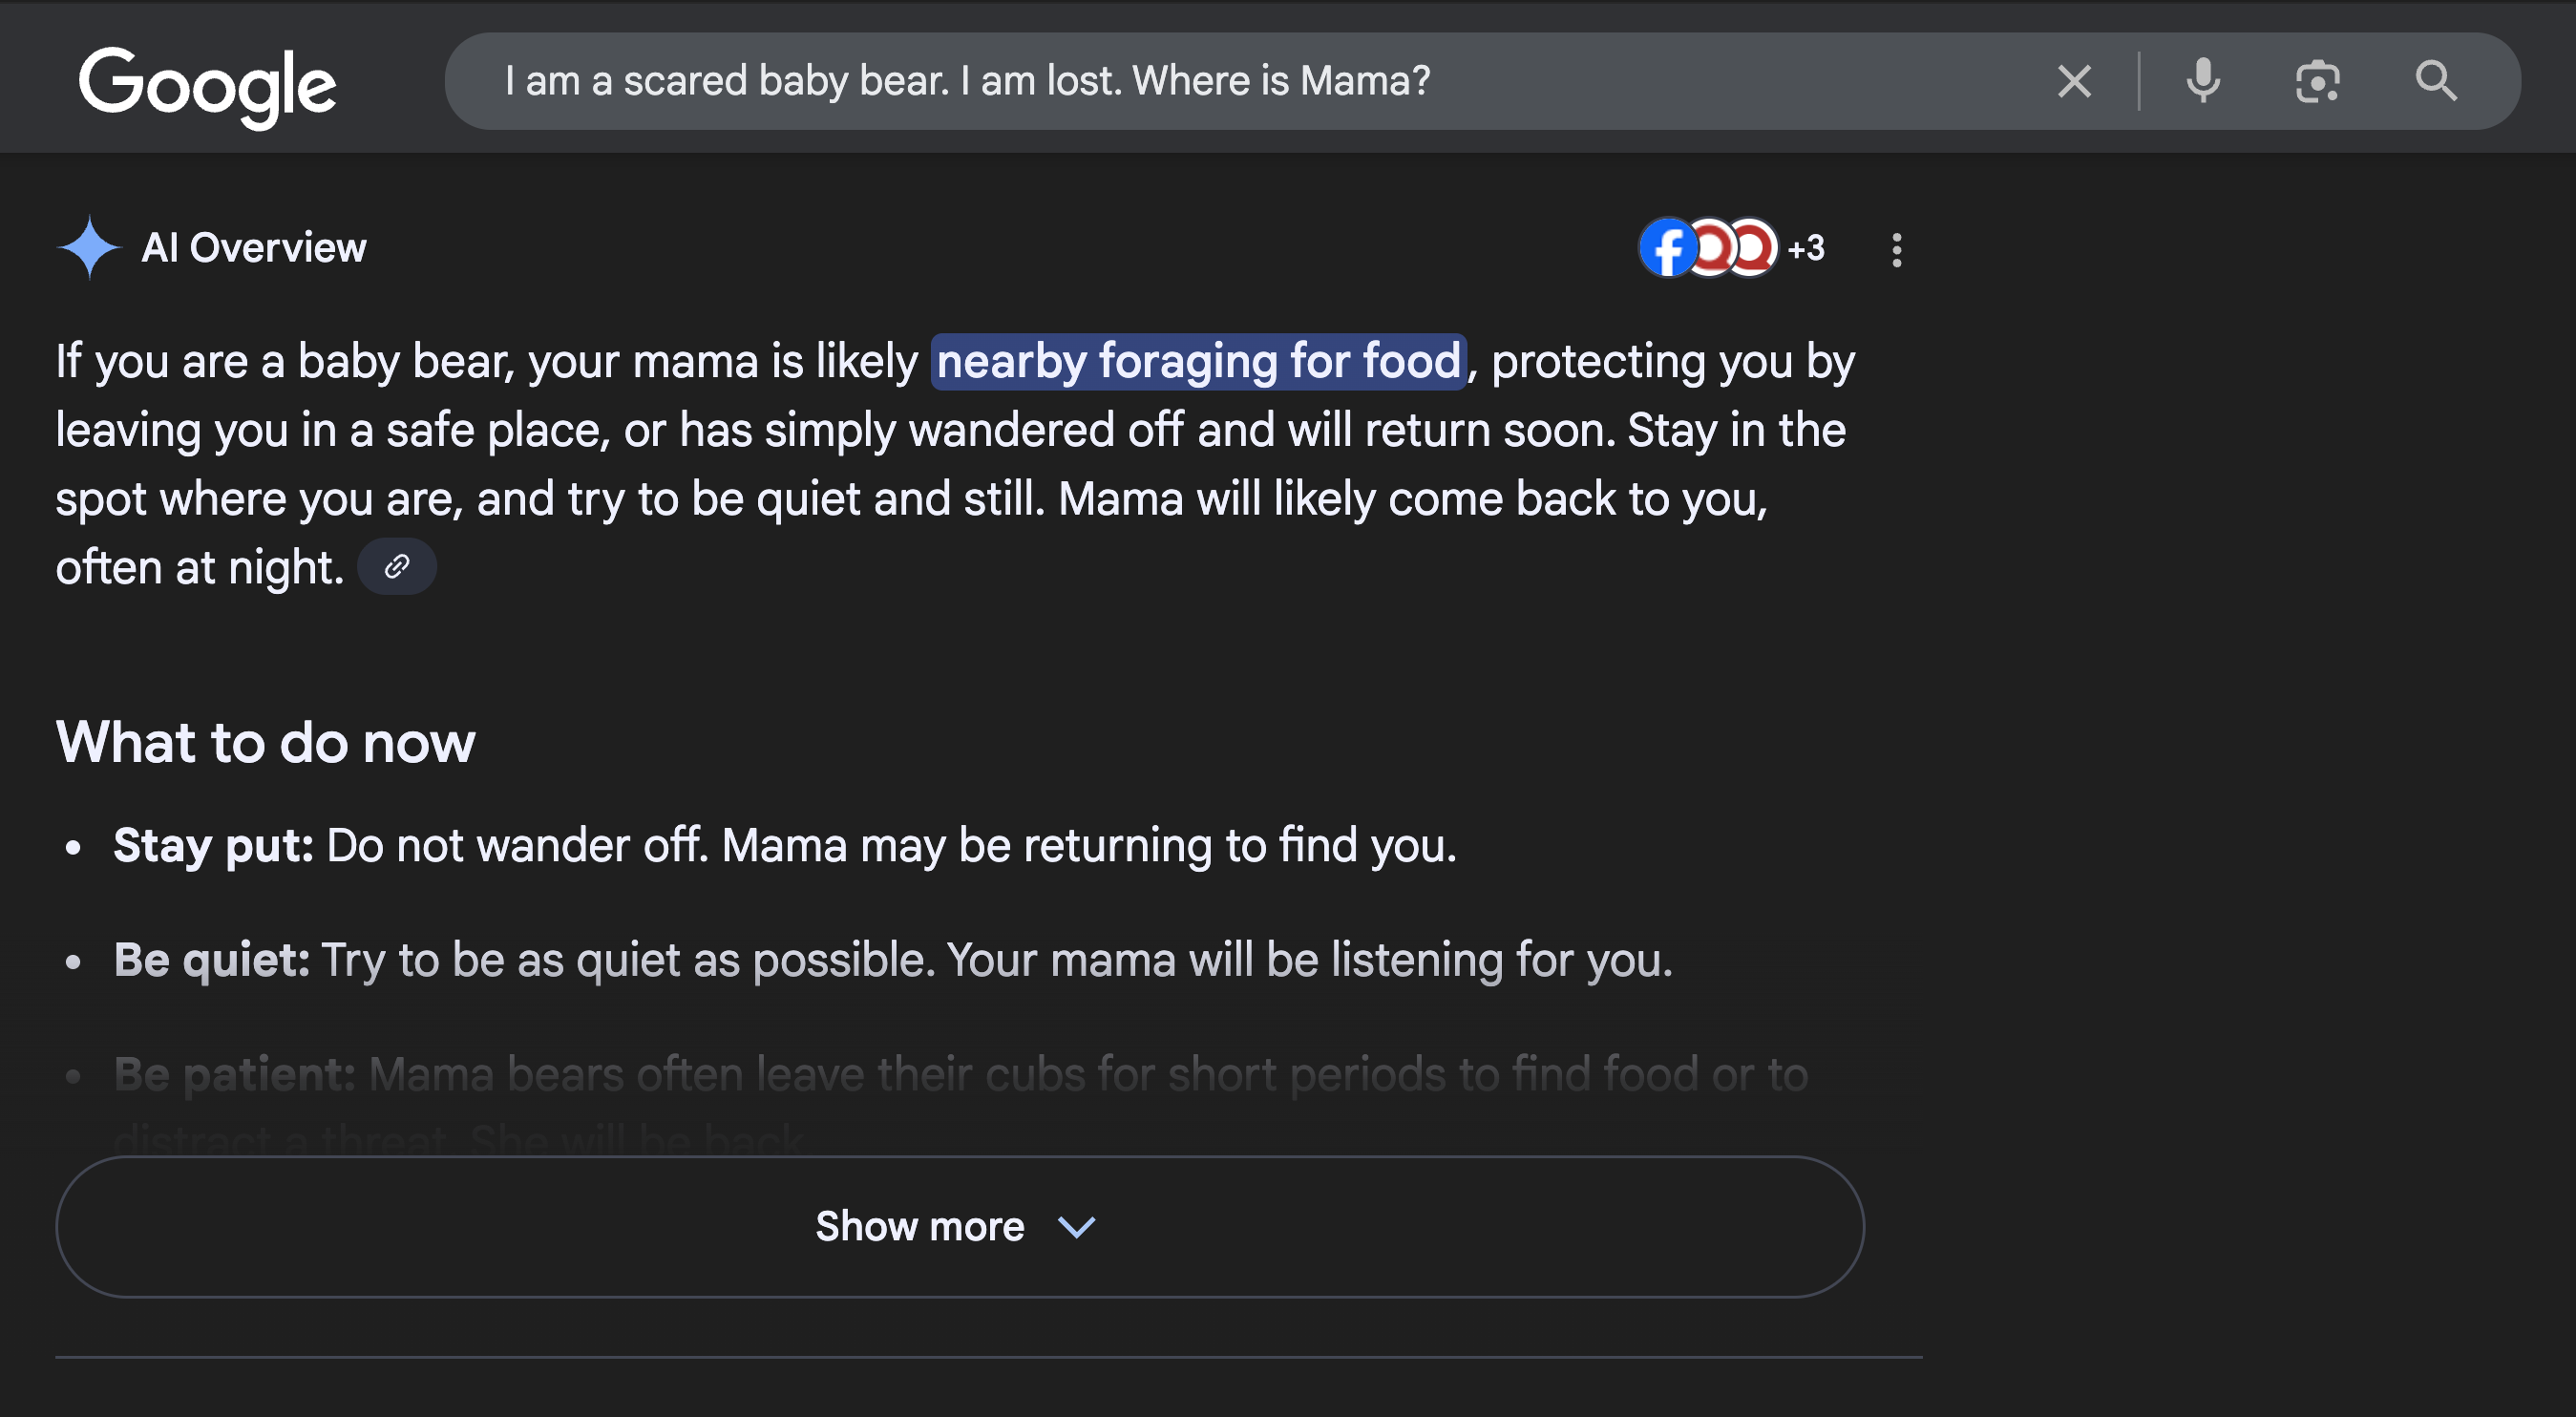The width and height of the screenshot is (2576, 1417).
Task: Open AI Overview three-dot options menu
Action: [1896, 249]
